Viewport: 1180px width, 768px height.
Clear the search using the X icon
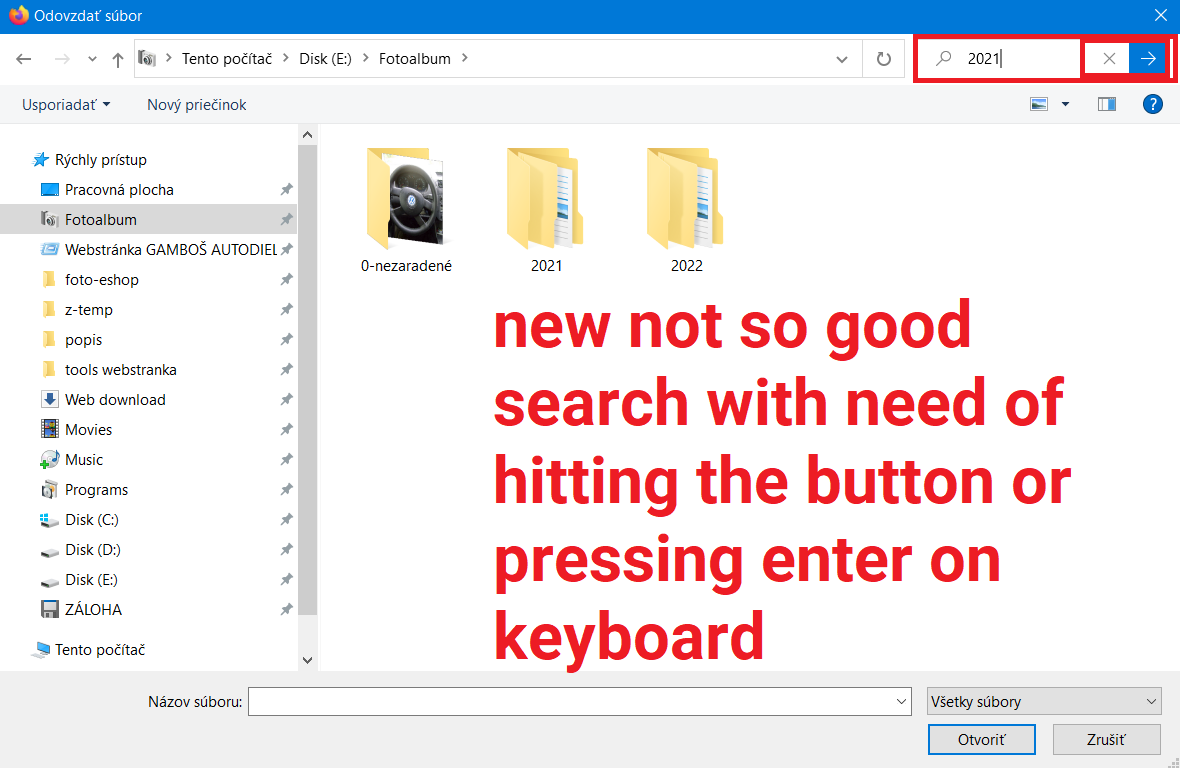(1108, 58)
